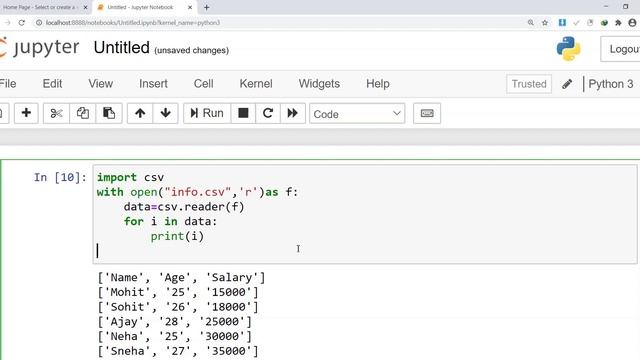Click the 'for i in data:' code line

coord(171,222)
